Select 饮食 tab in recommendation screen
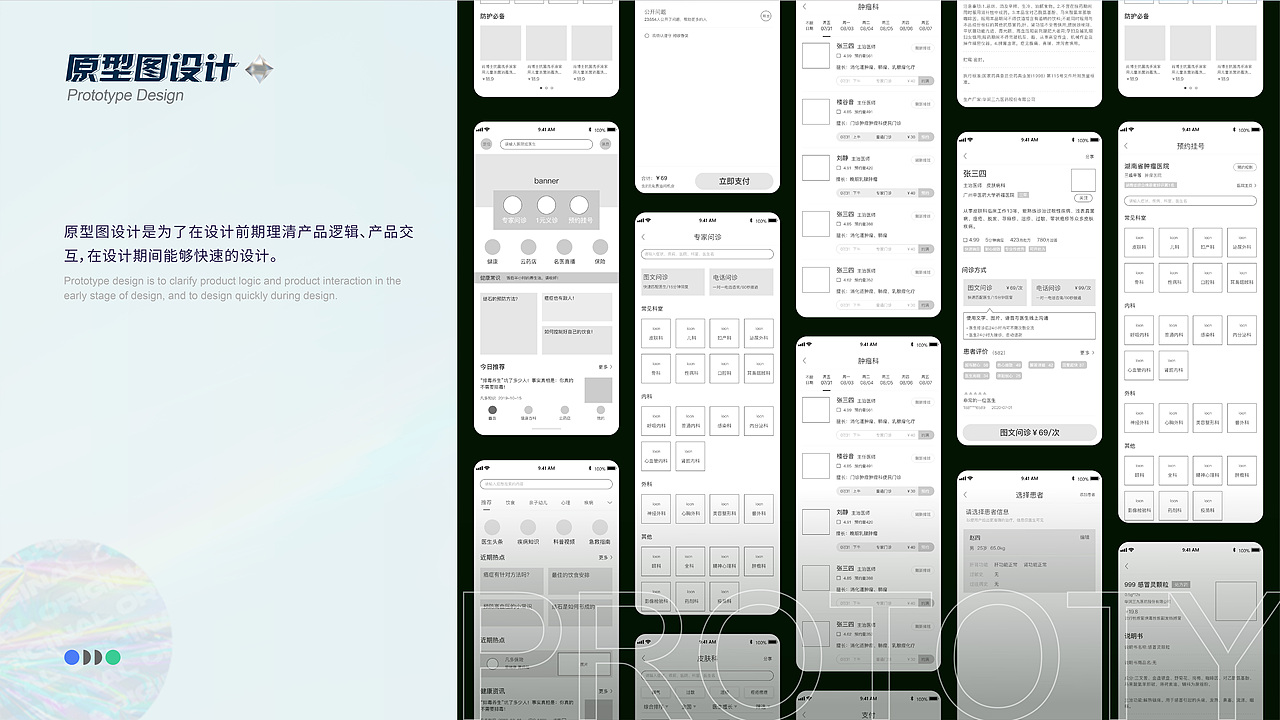Image resolution: width=1280 pixels, height=720 pixels. tap(510, 503)
